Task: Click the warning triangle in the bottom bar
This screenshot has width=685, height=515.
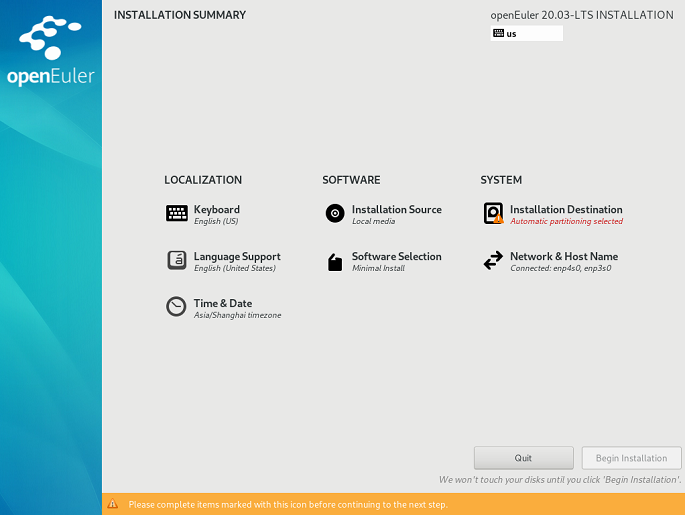Action: (113, 504)
